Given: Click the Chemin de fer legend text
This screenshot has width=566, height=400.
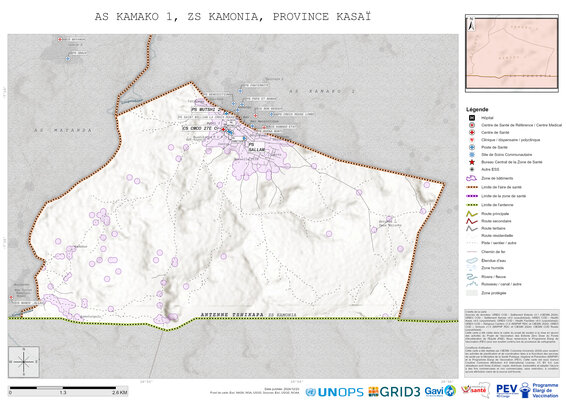Looking at the screenshot, I should [x=493, y=252].
